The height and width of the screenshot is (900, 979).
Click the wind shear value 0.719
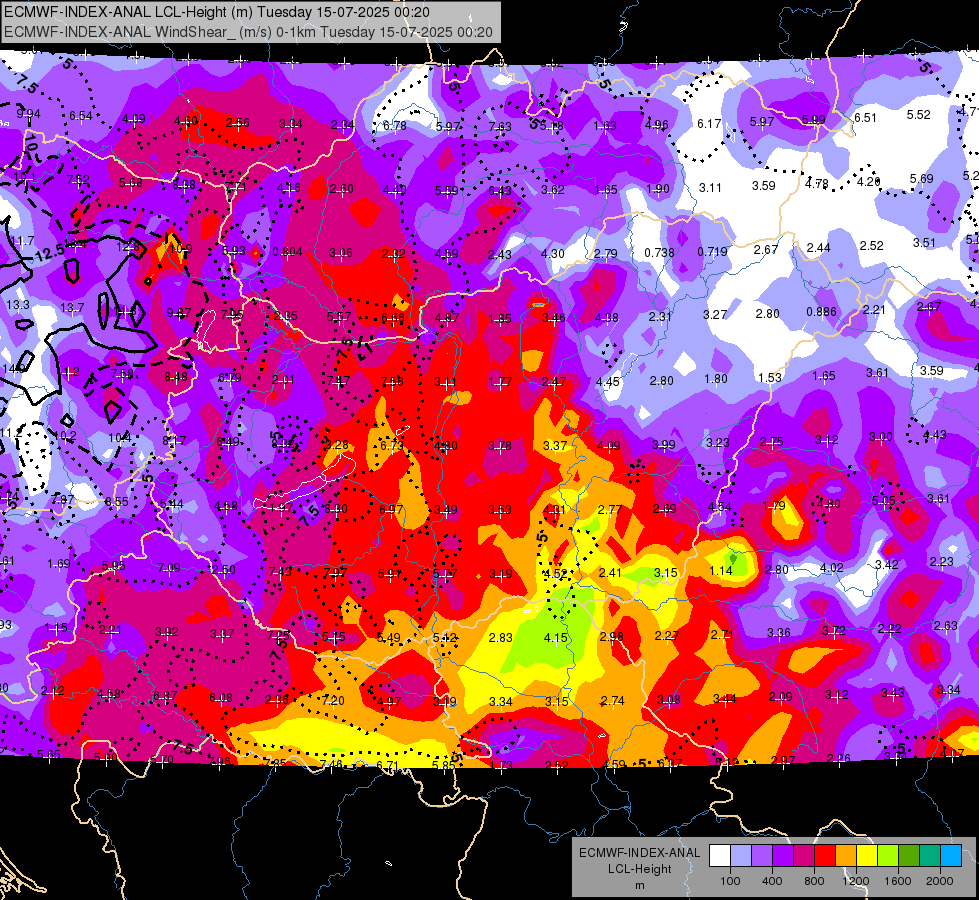712,251
